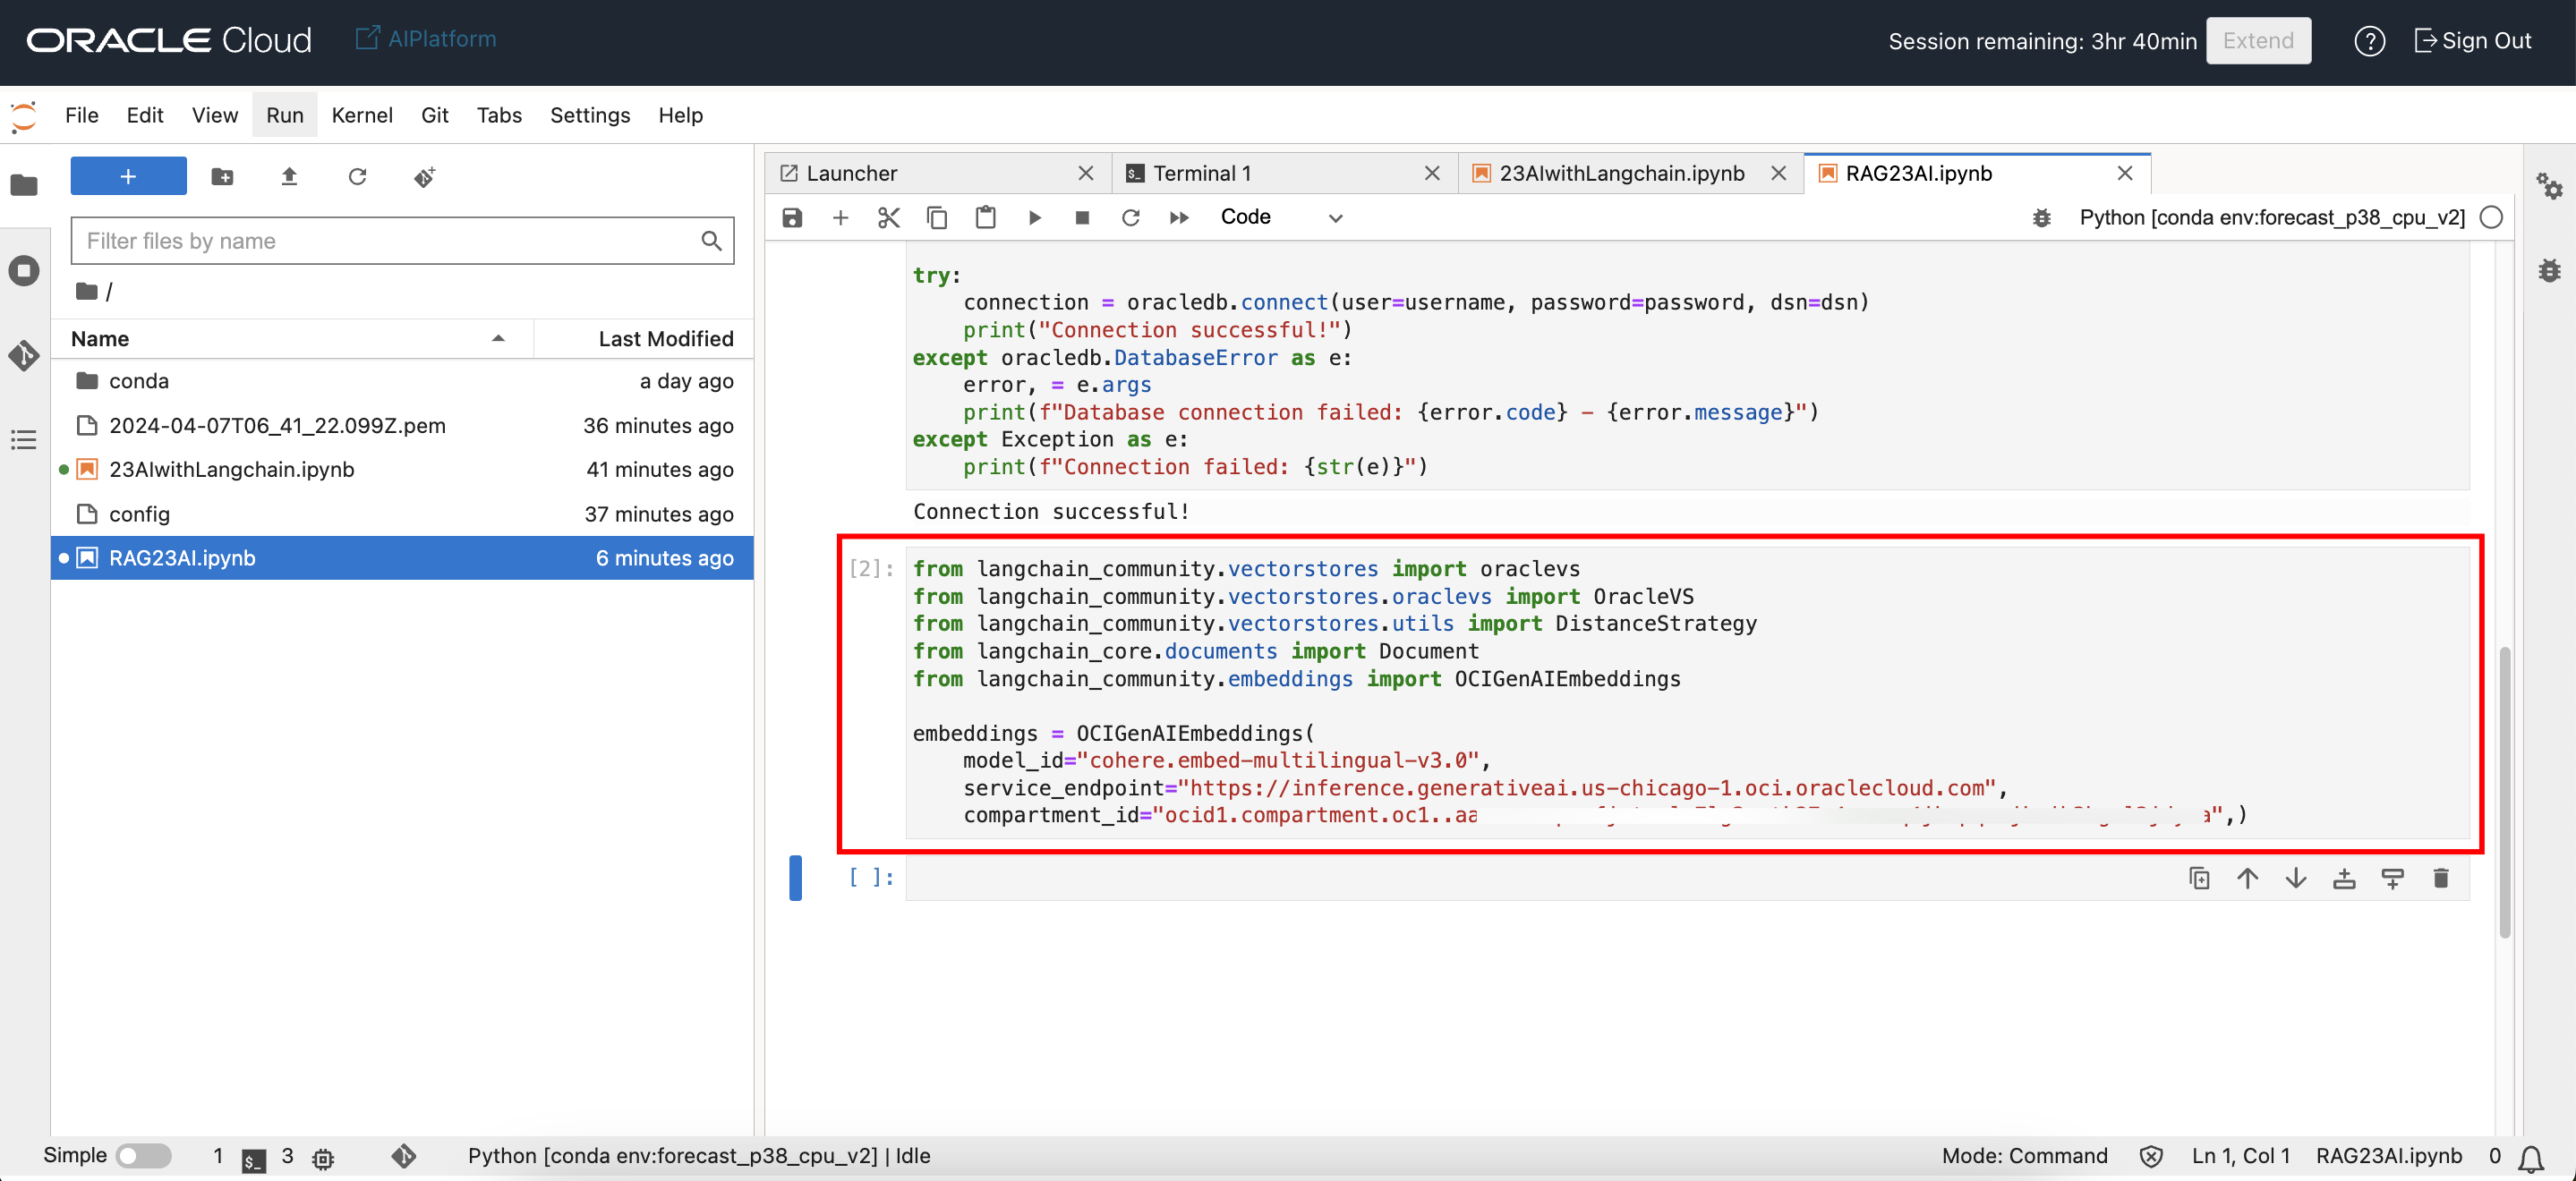Run the selected cell with the play icon
The height and width of the screenshot is (1181, 2576).
pyautogui.click(x=1034, y=217)
